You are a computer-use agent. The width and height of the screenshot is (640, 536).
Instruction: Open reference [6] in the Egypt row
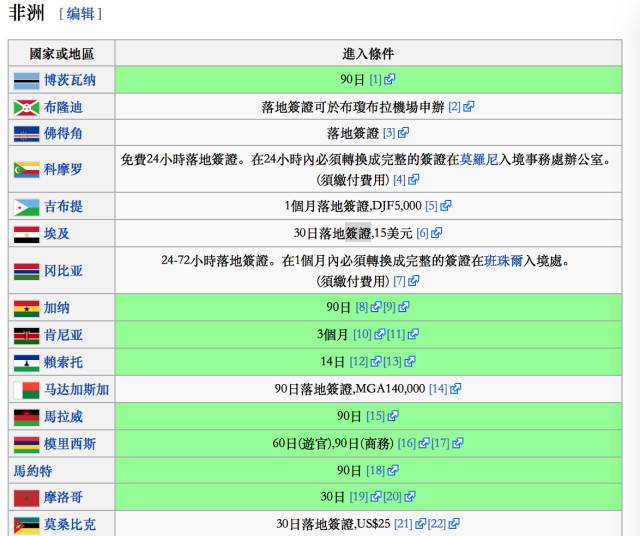pos(422,233)
